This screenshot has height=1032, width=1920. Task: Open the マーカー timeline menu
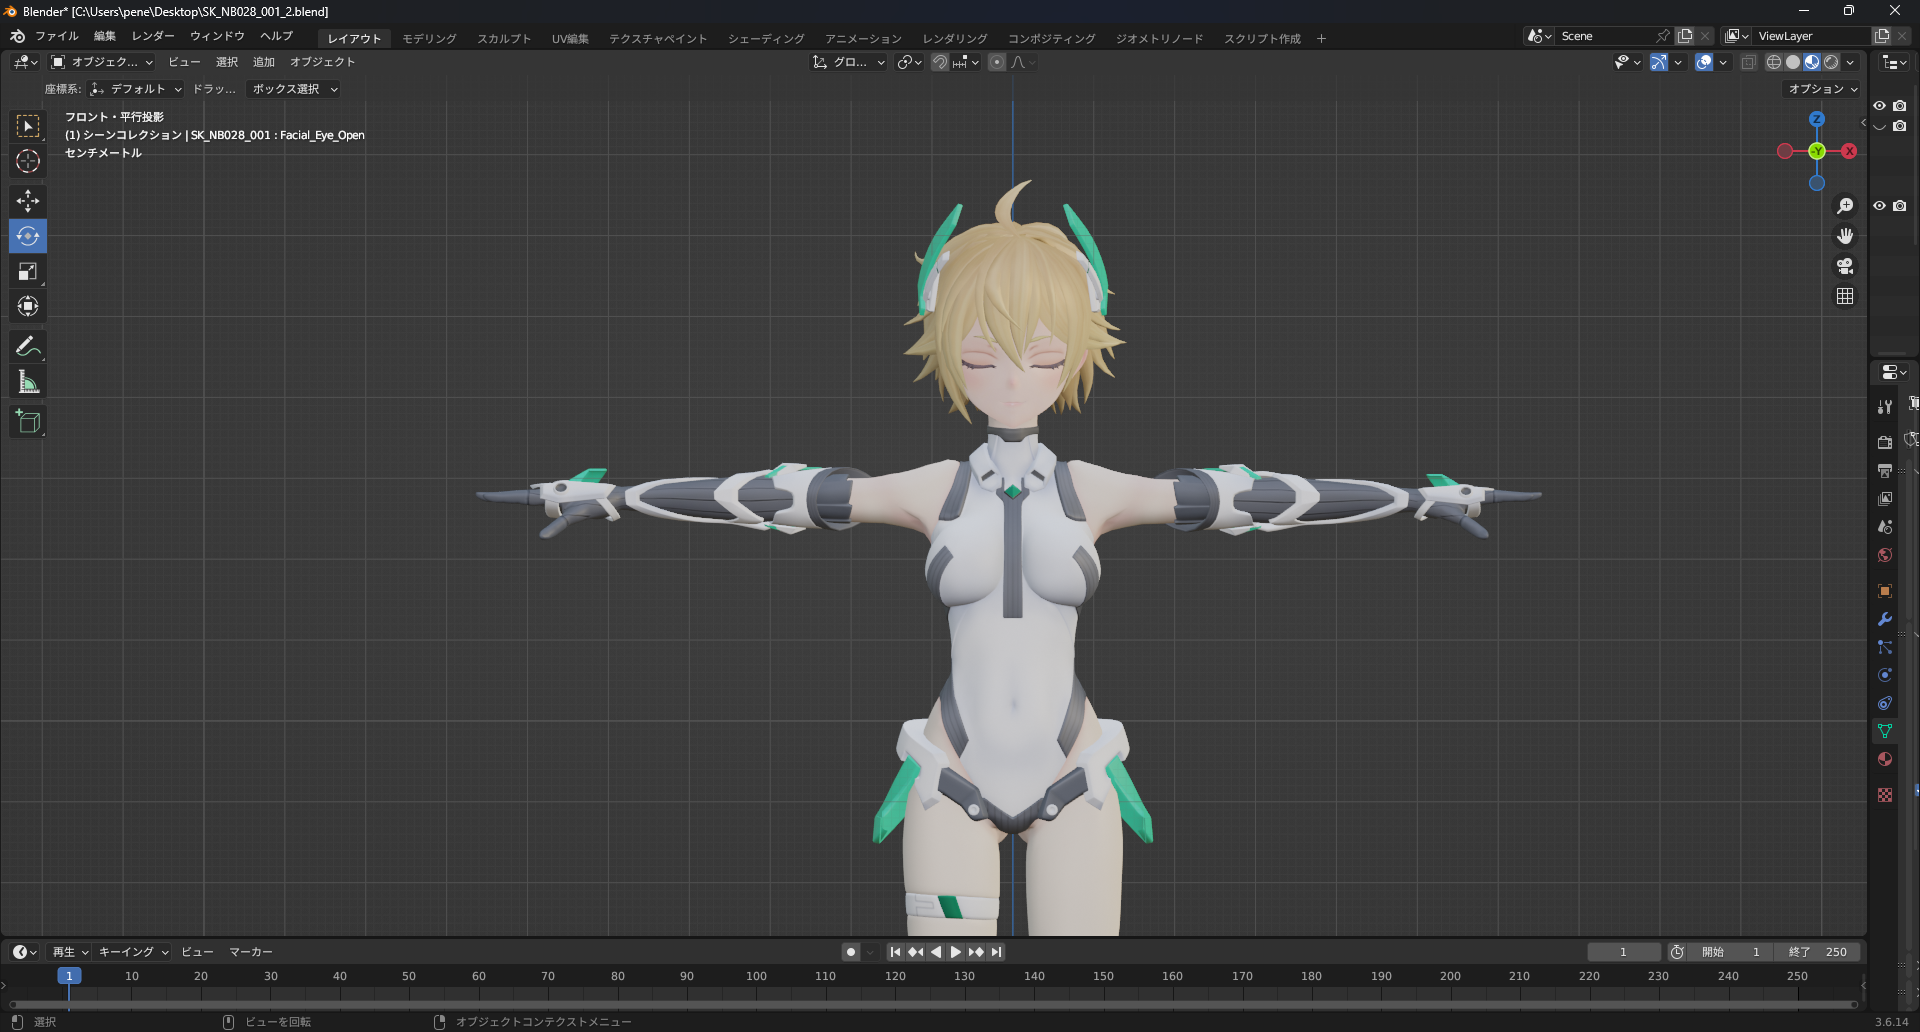[251, 952]
